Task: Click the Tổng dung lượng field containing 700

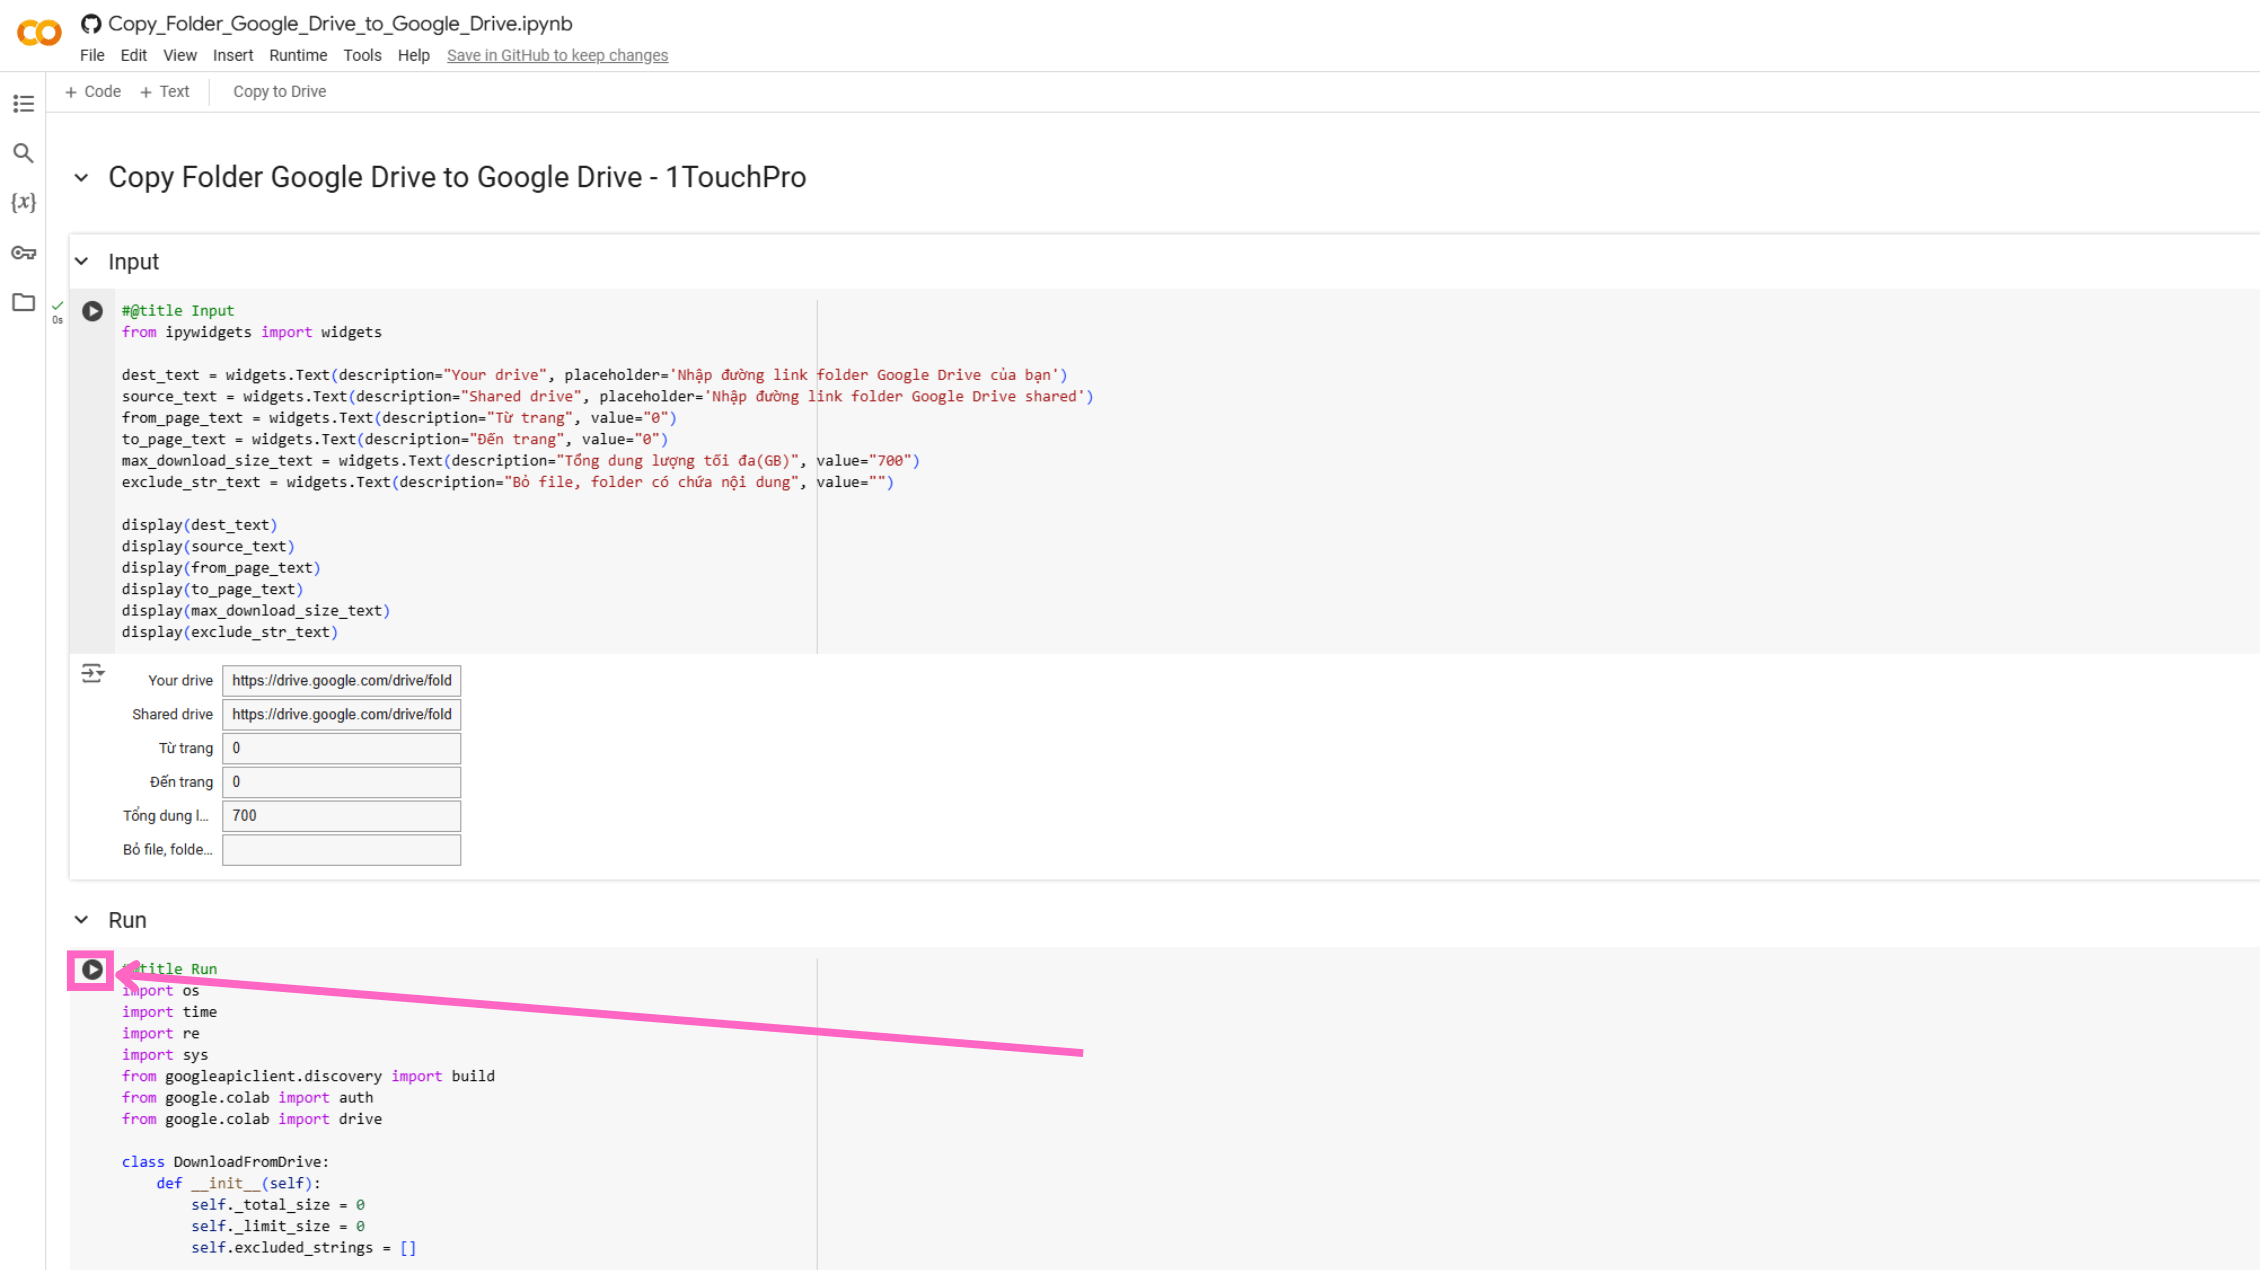Action: [341, 815]
